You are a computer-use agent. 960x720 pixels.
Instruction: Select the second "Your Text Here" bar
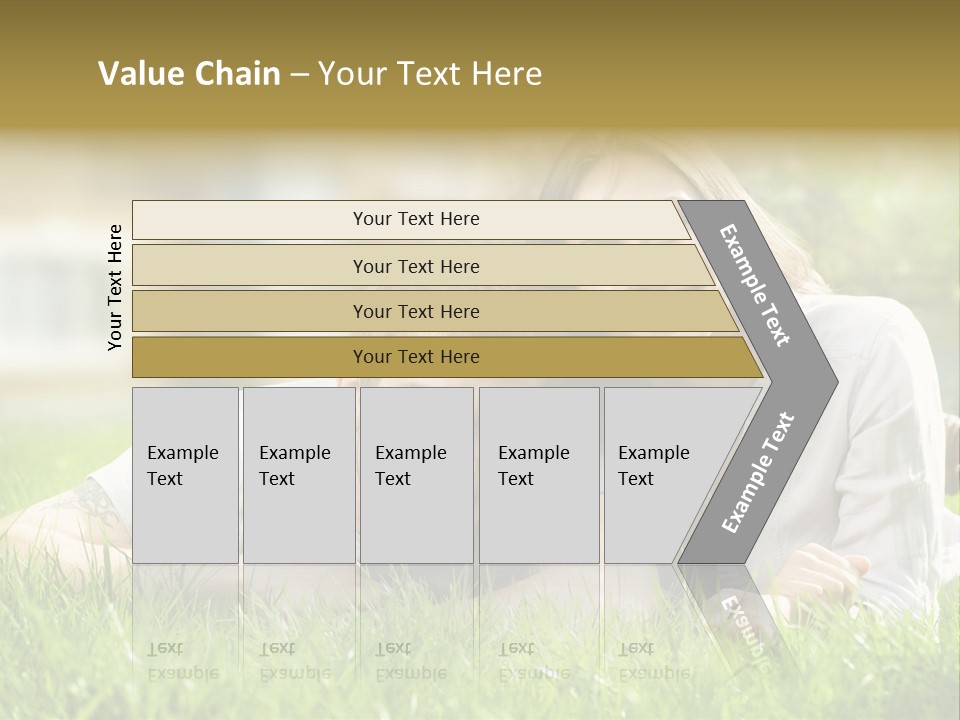(415, 266)
